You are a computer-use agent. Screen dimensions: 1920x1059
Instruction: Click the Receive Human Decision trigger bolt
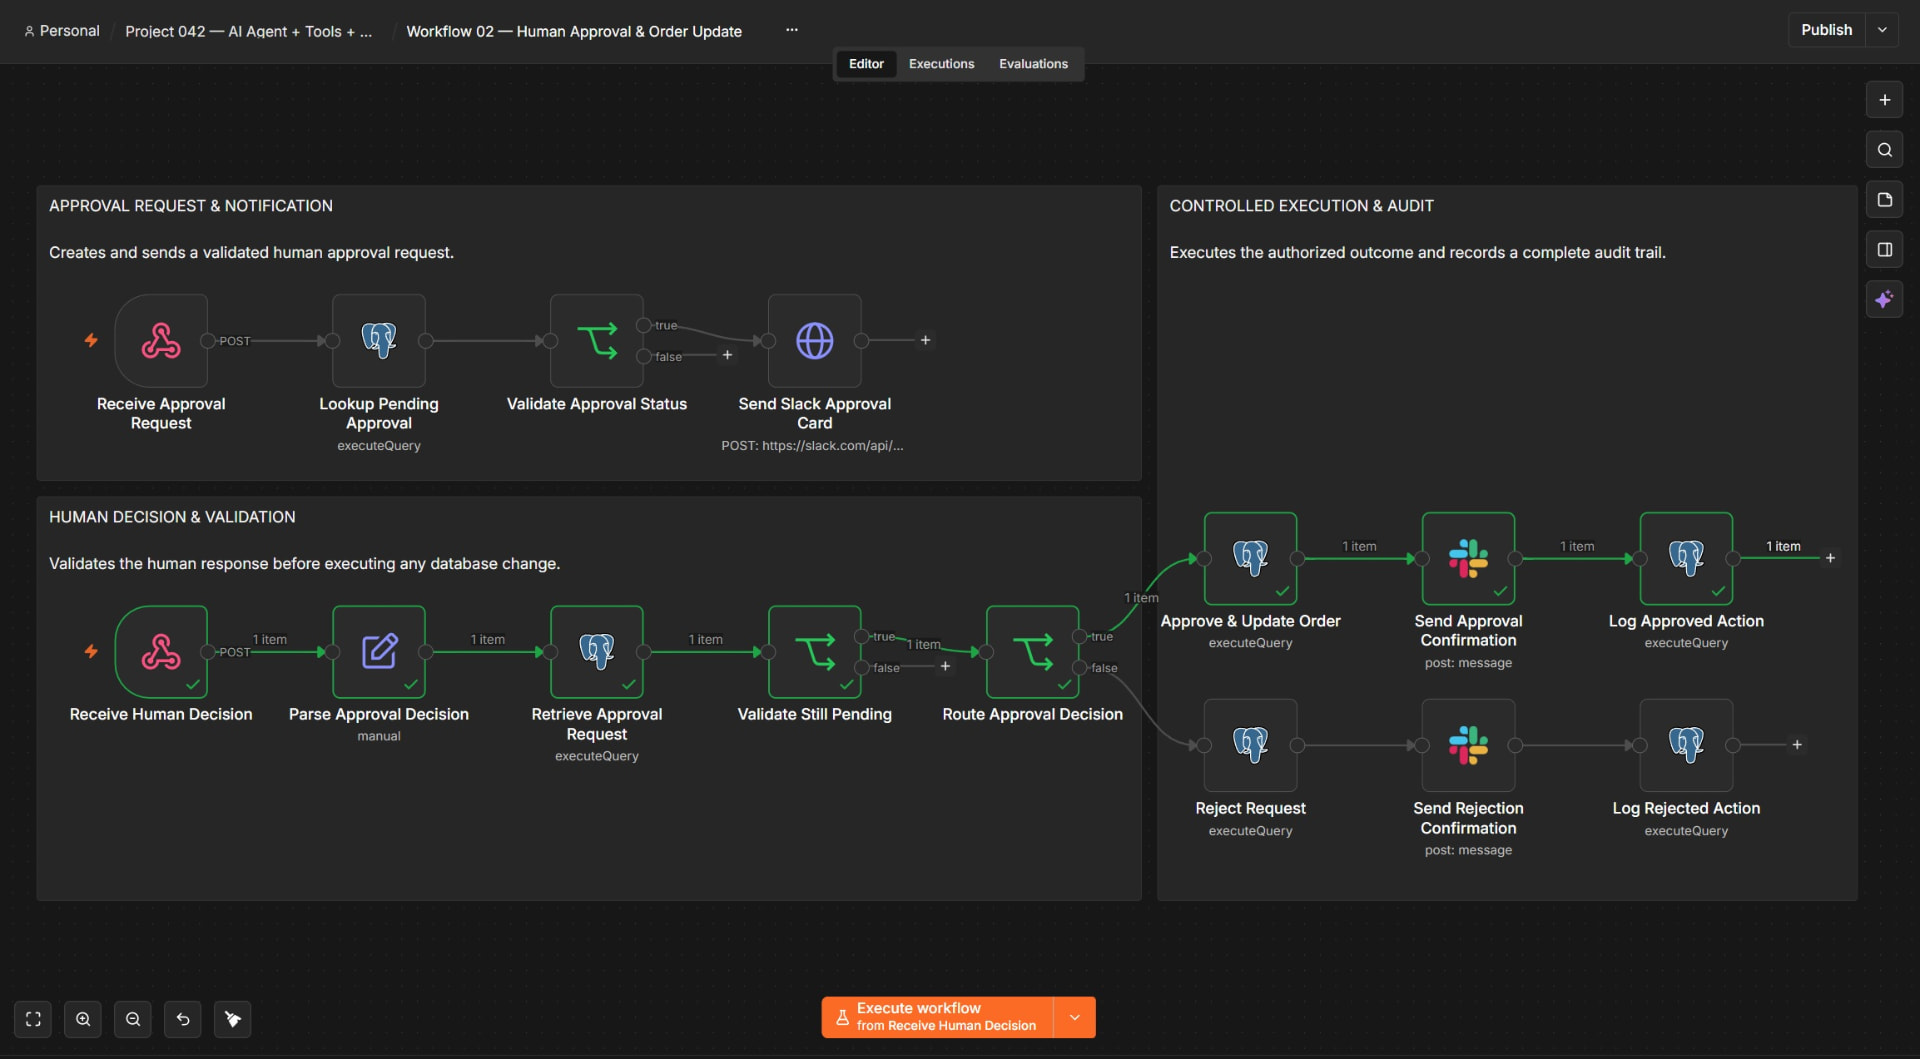91,651
